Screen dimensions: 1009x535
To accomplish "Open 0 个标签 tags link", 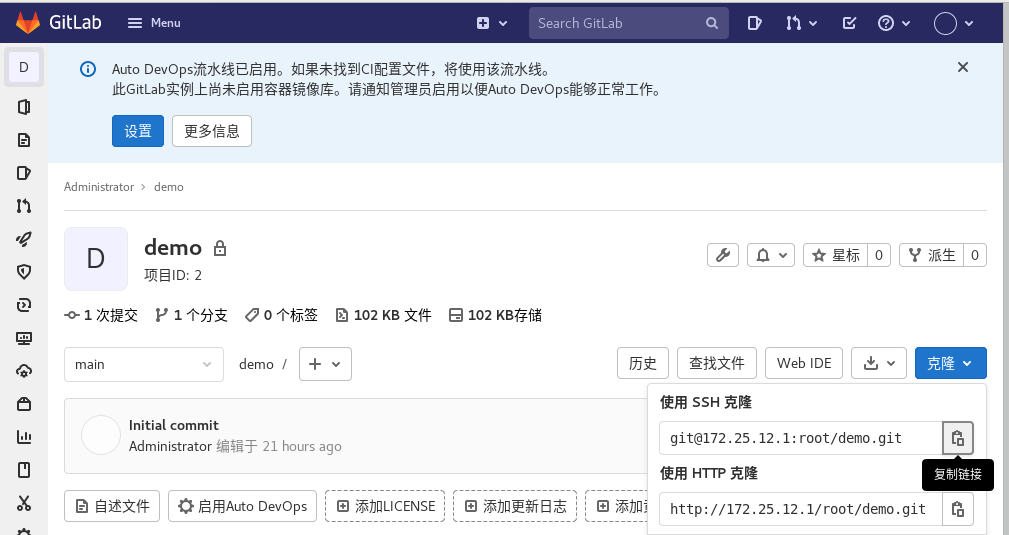I will click(281, 315).
